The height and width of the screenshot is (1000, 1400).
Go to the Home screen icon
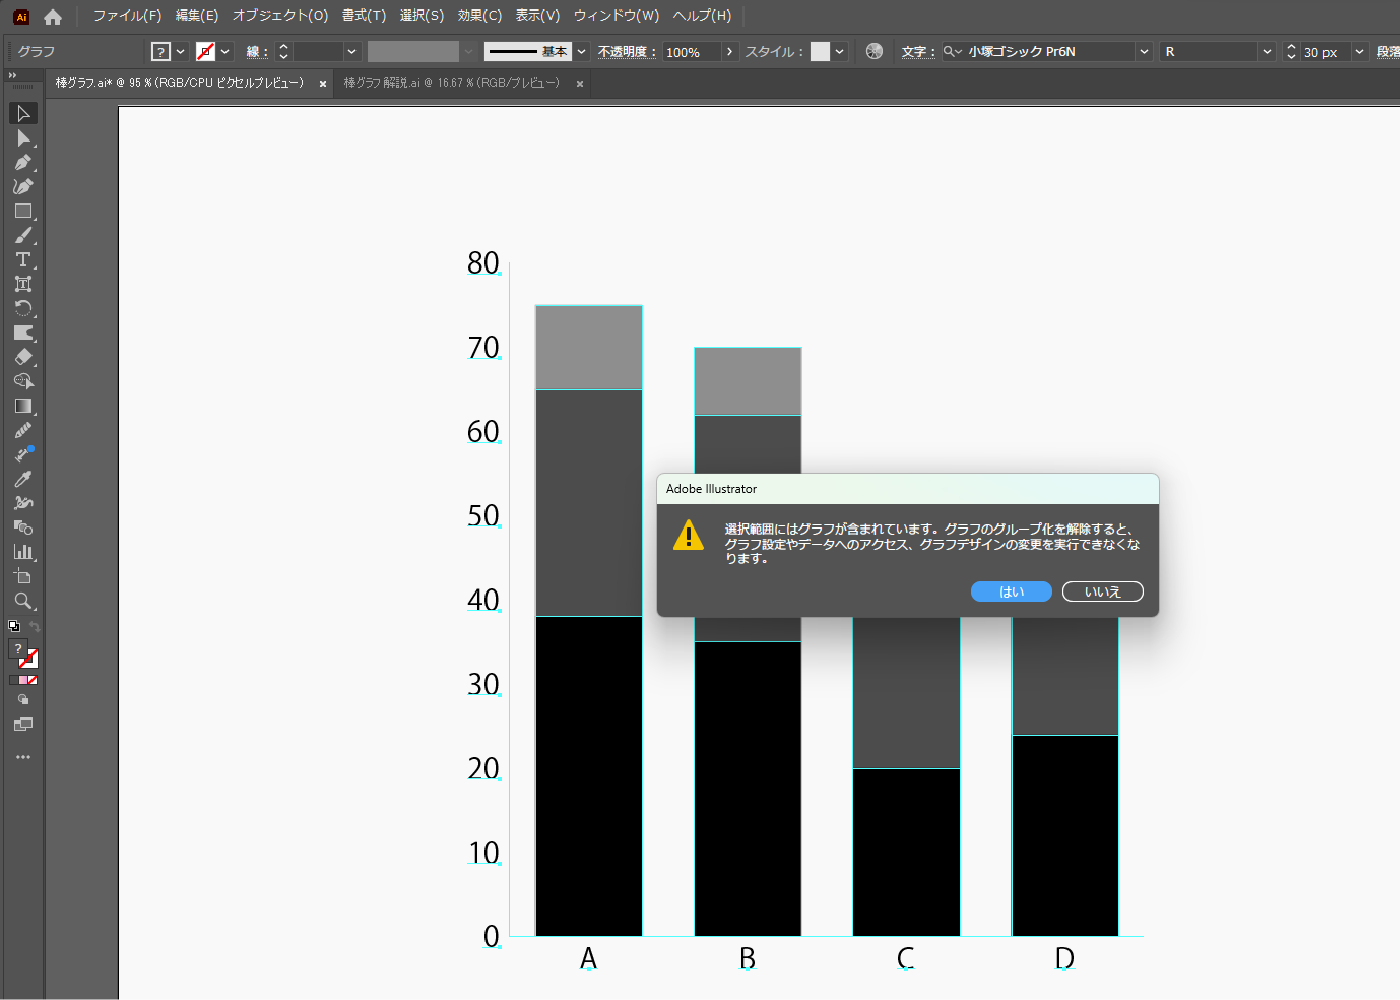coord(53,16)
